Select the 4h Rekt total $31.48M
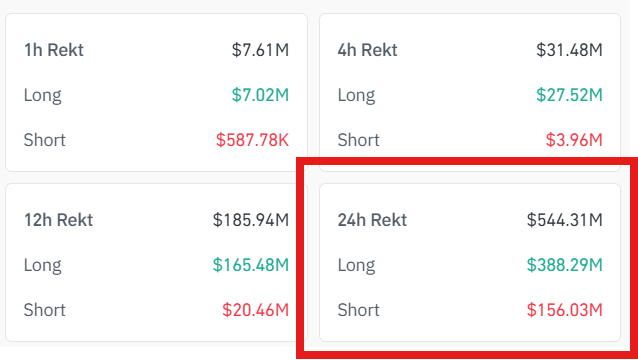Viewport: 638px width, 360px height. (x=569, y=50)
